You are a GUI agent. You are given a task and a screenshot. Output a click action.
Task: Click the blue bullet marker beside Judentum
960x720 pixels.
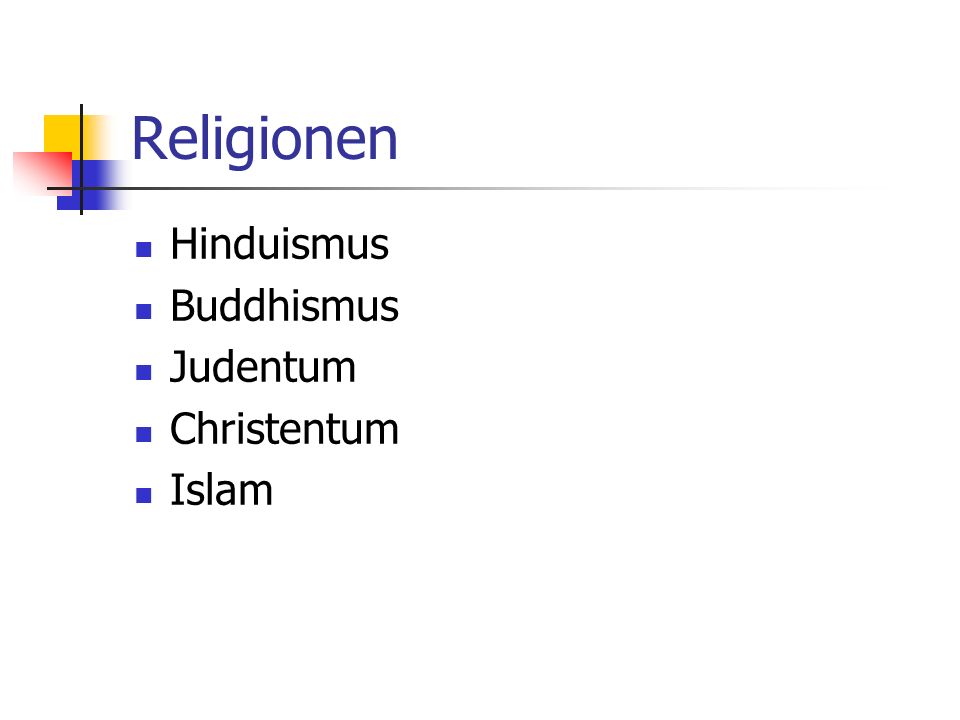tap(144, 372)
